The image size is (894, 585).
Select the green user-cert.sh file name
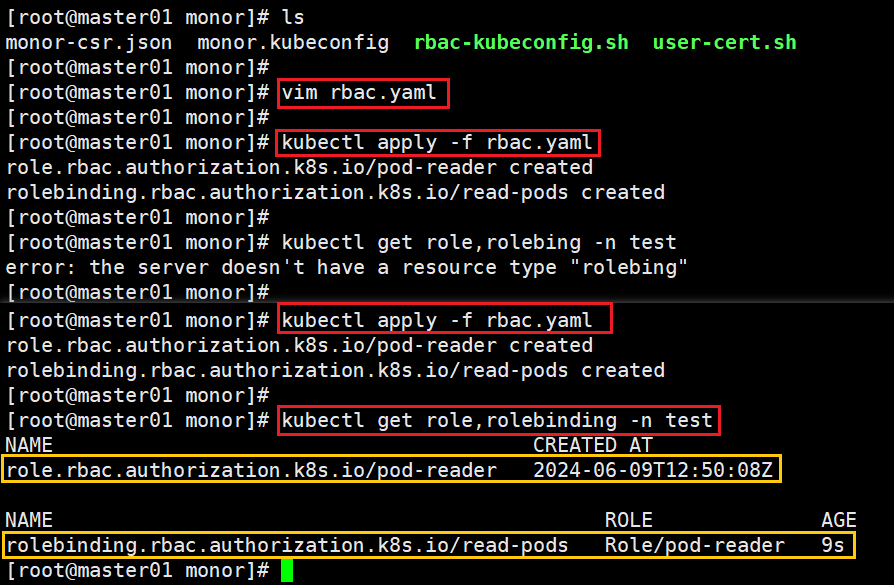724,42
